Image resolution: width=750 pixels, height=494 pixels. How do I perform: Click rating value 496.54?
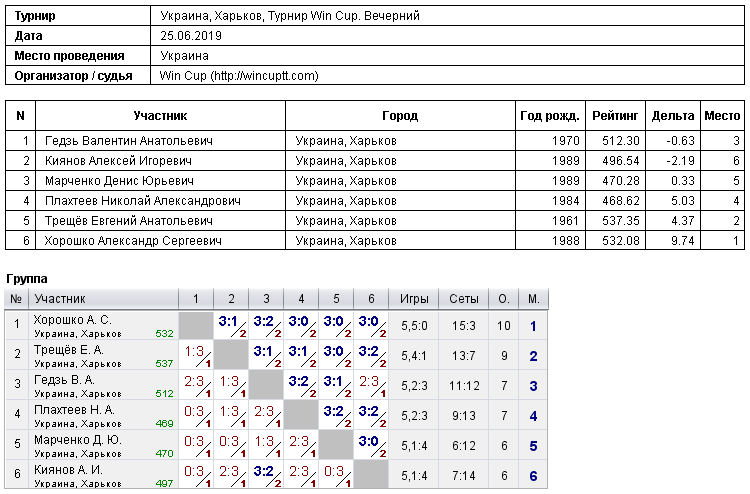[x=621, y=161]
